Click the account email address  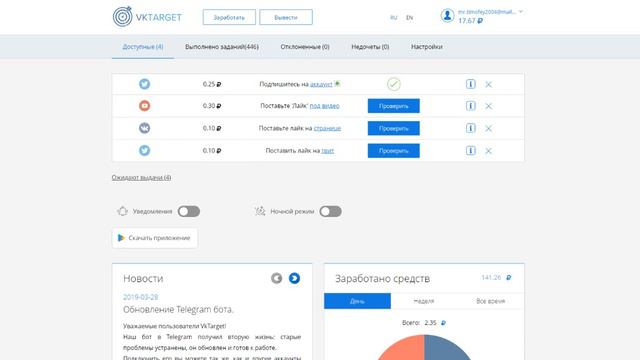coord(487,12)
